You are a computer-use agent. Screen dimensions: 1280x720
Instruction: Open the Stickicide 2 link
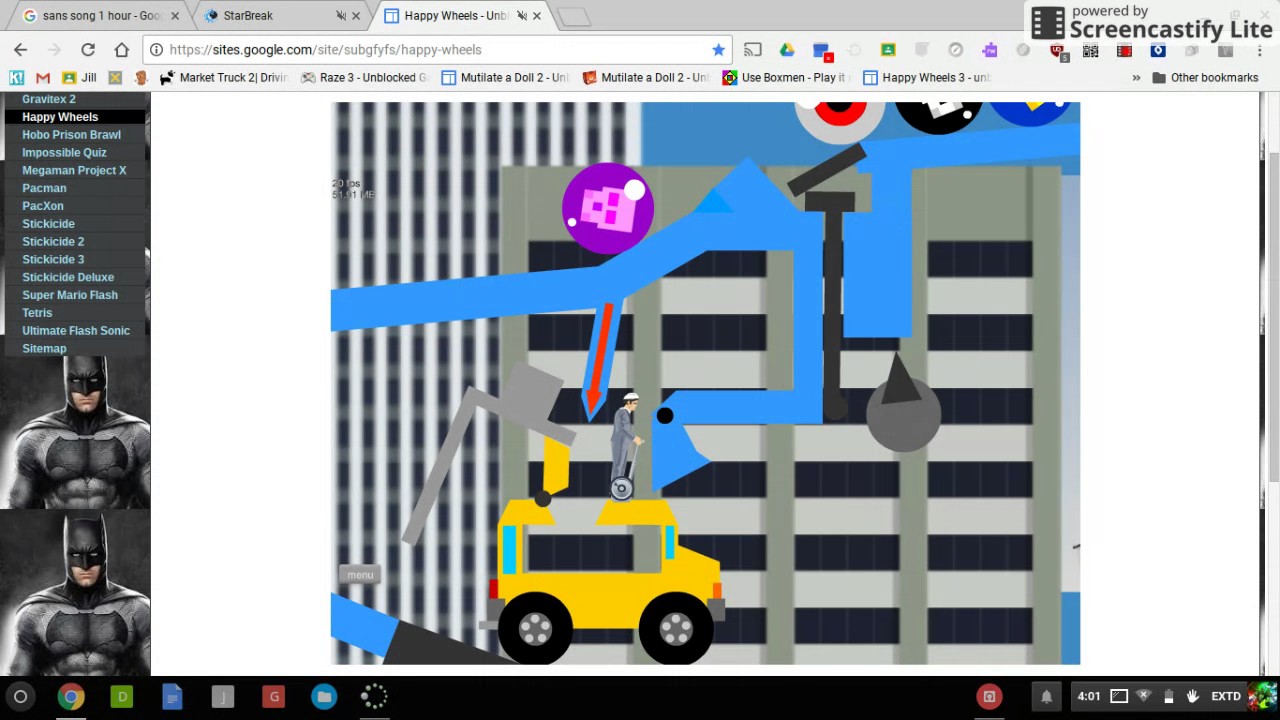click(x=53, y=241)
